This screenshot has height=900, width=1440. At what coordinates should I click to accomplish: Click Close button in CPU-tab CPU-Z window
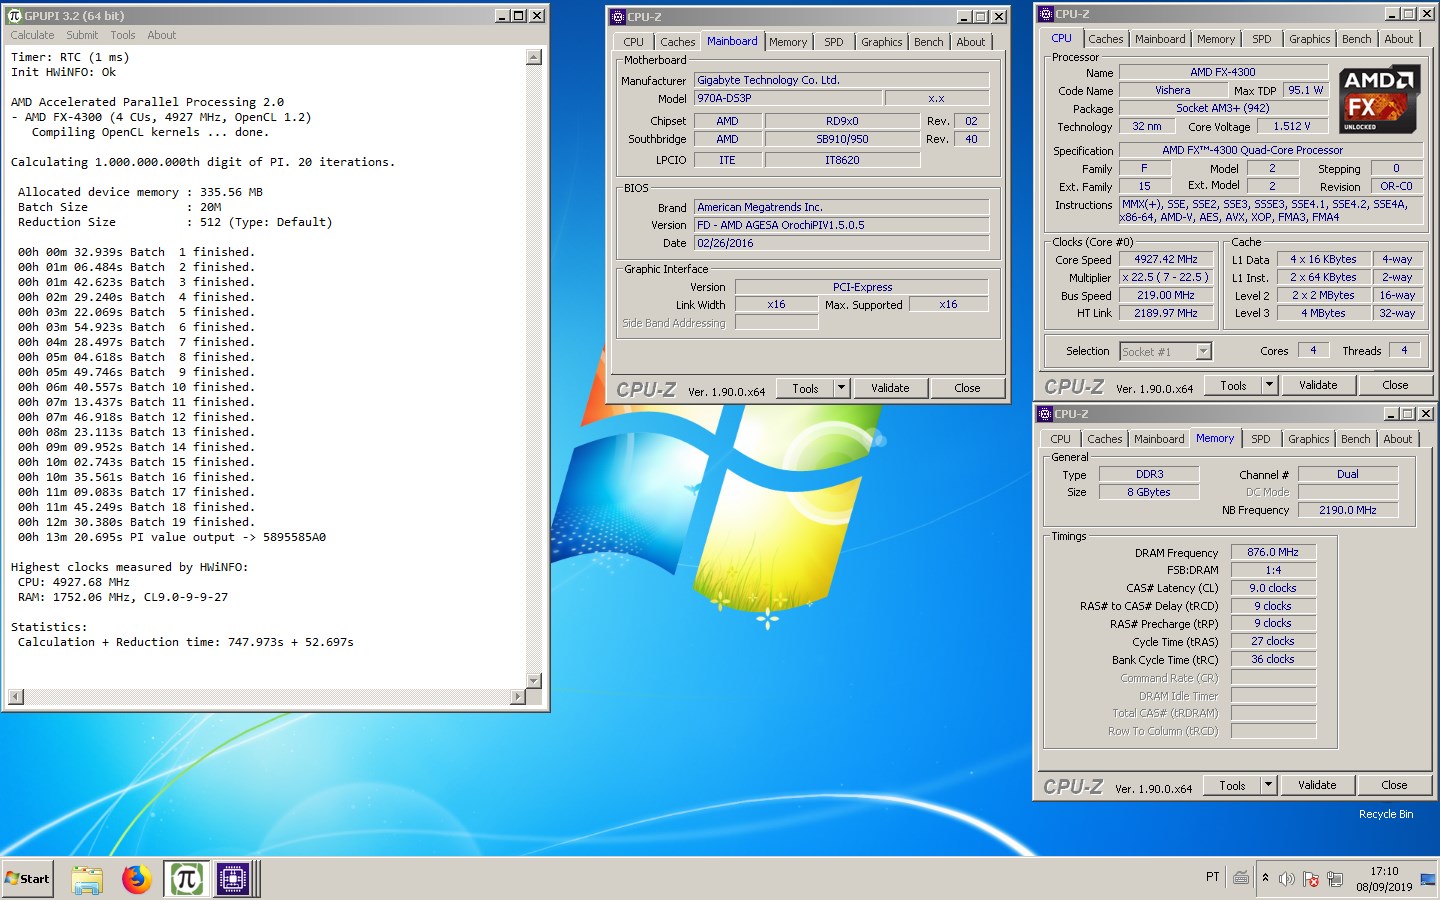(1395, 385)
